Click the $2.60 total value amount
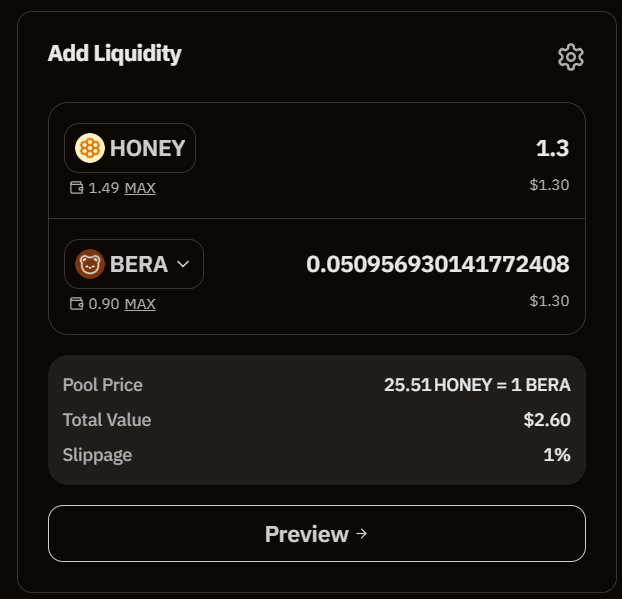The height and width of the screenshot is (599, 622). click(547, 420)
